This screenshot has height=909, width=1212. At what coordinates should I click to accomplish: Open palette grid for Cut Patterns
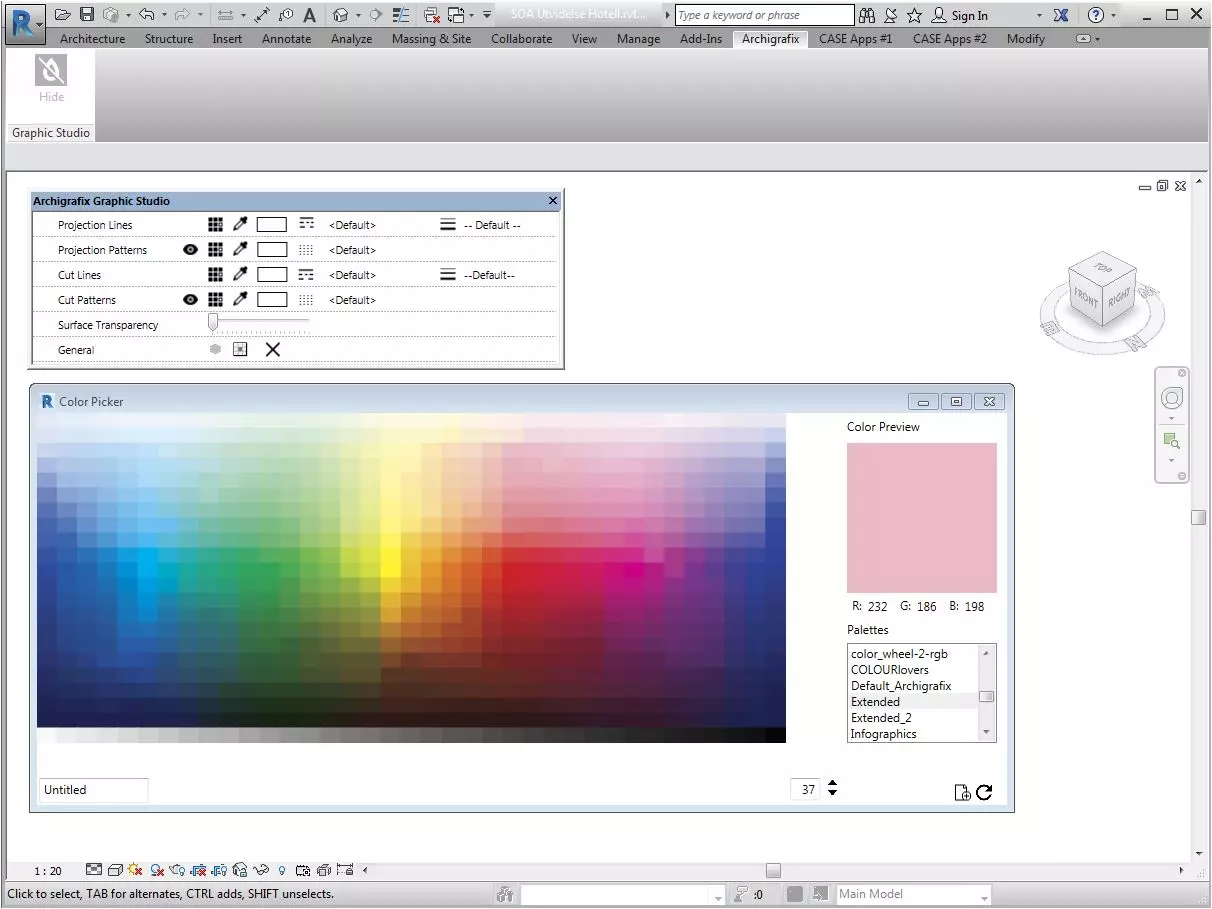pyautogui.click(x=215, y=300)
